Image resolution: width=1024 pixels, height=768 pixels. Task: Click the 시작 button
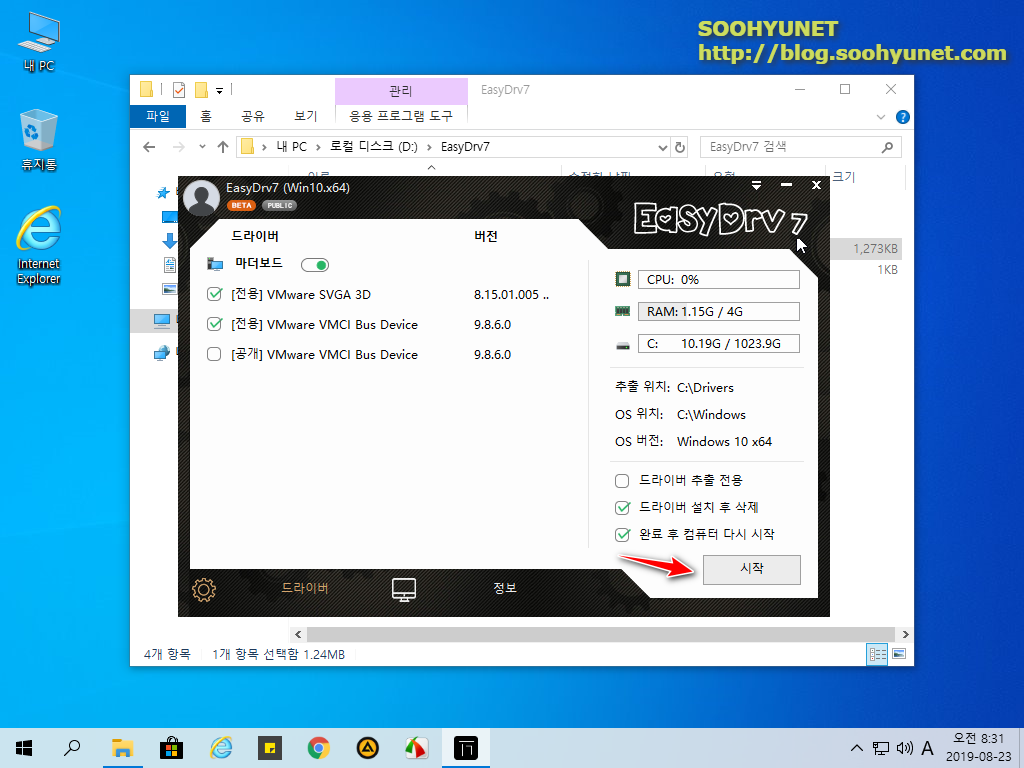pyautogui.click(x=752, y=569)
